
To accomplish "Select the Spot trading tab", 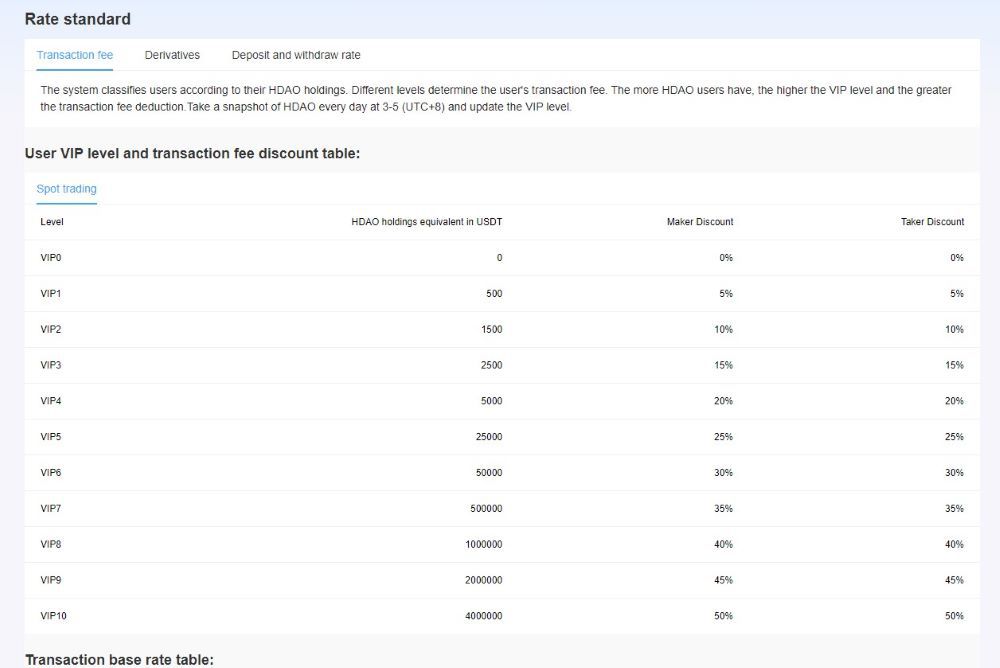I will (x=66, y=189).
